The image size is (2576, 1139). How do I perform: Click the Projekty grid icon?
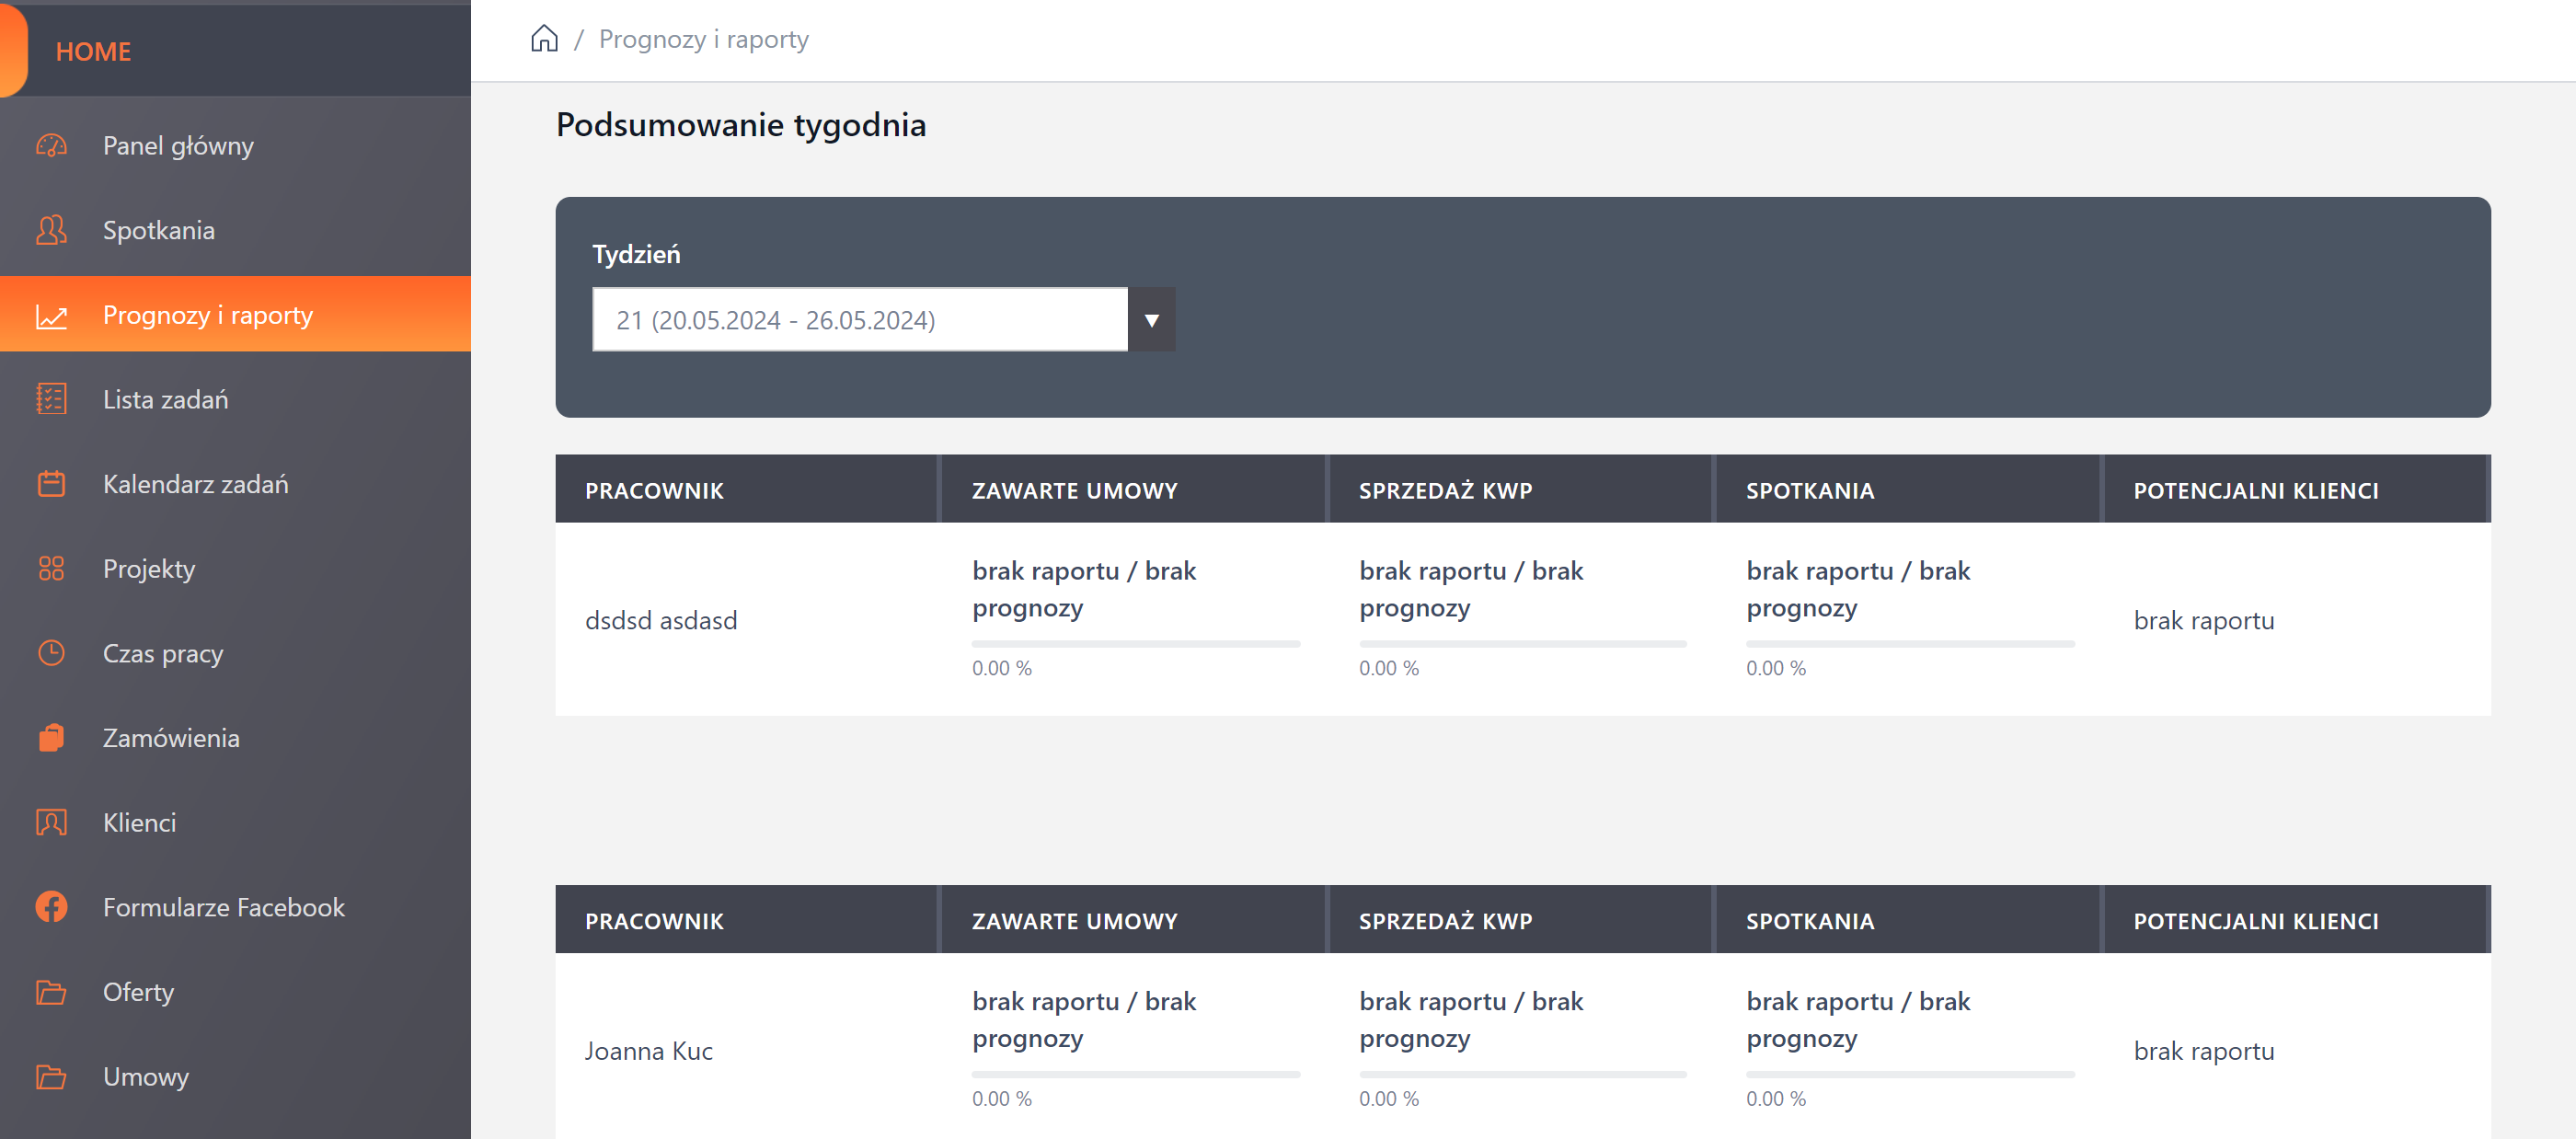[51, 568]
